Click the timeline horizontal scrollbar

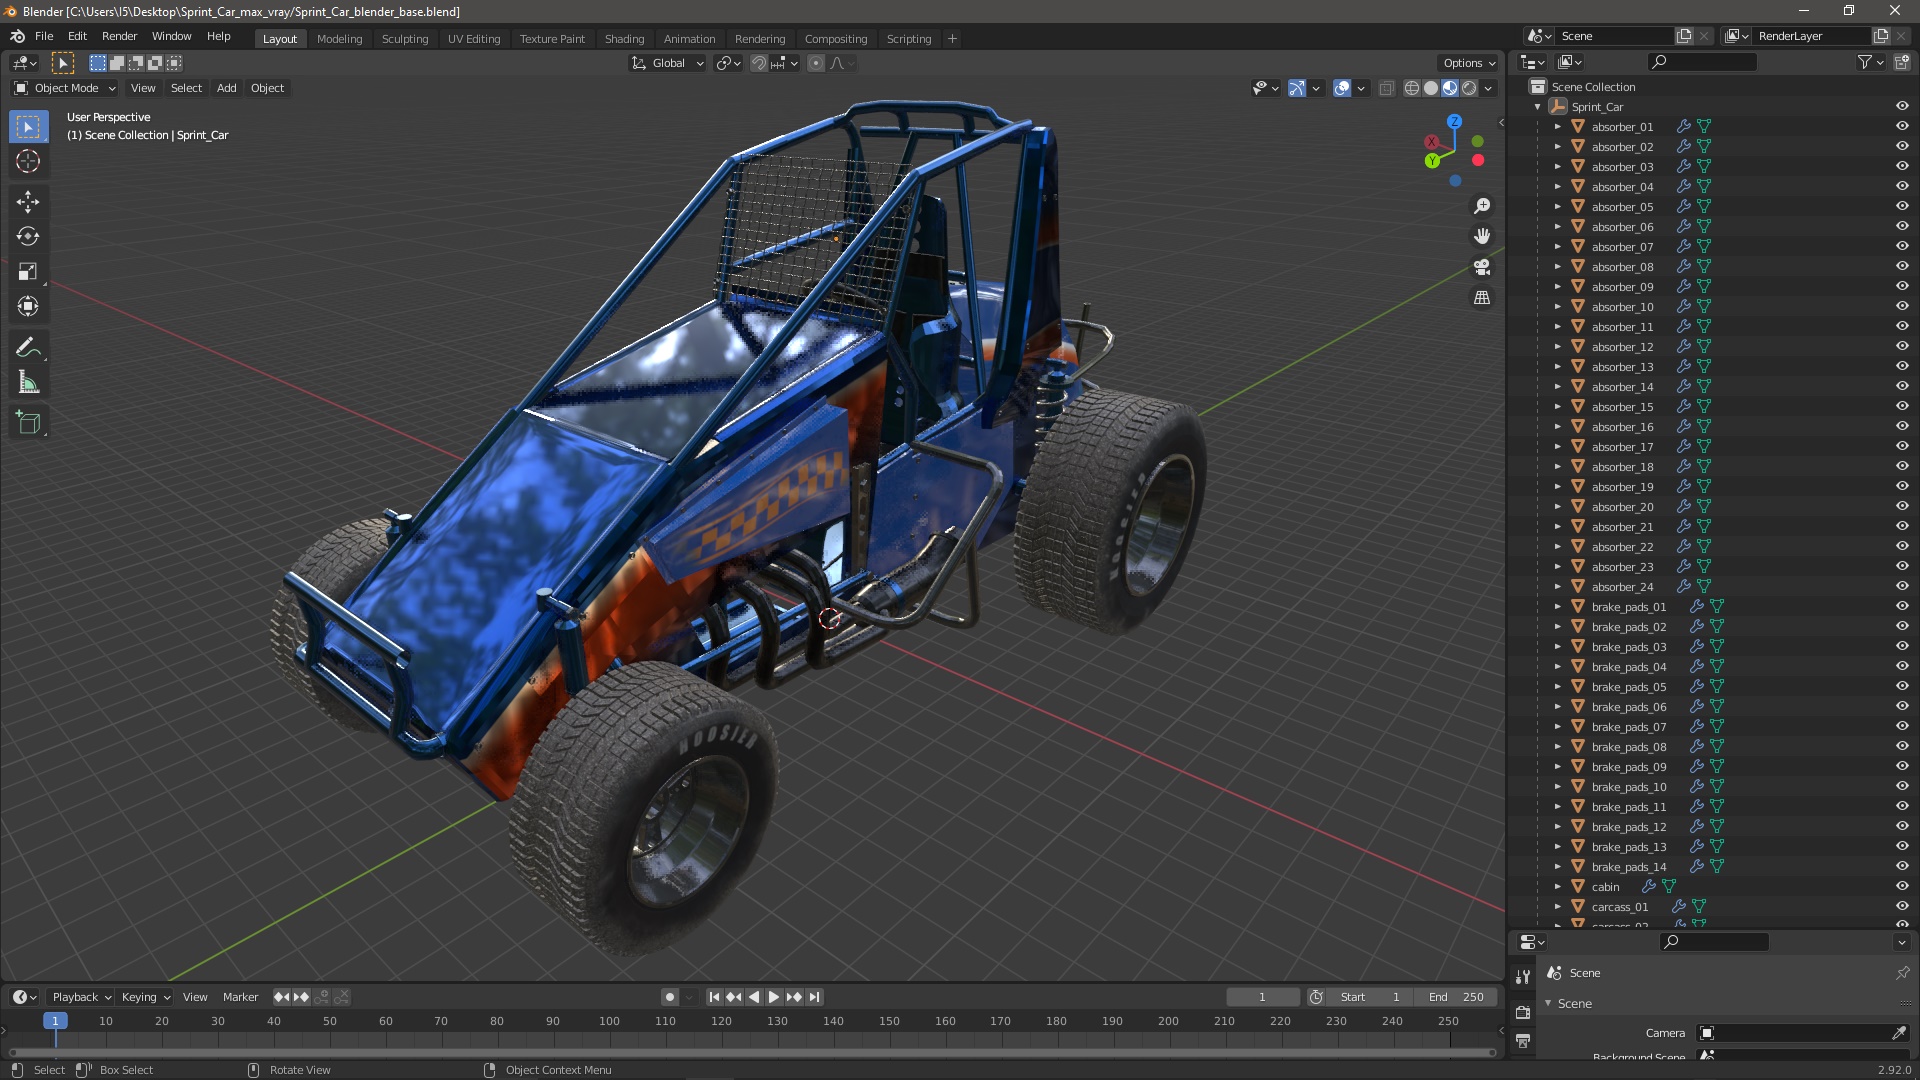tap(752, 1052)
